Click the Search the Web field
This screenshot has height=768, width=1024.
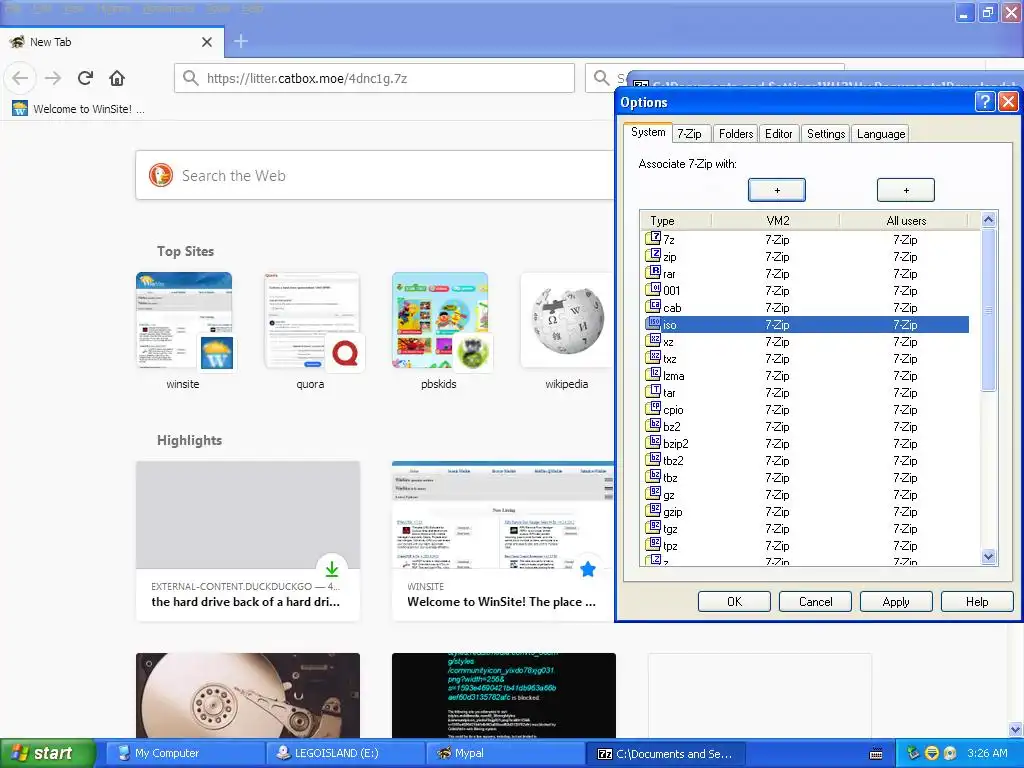point(374,175)
